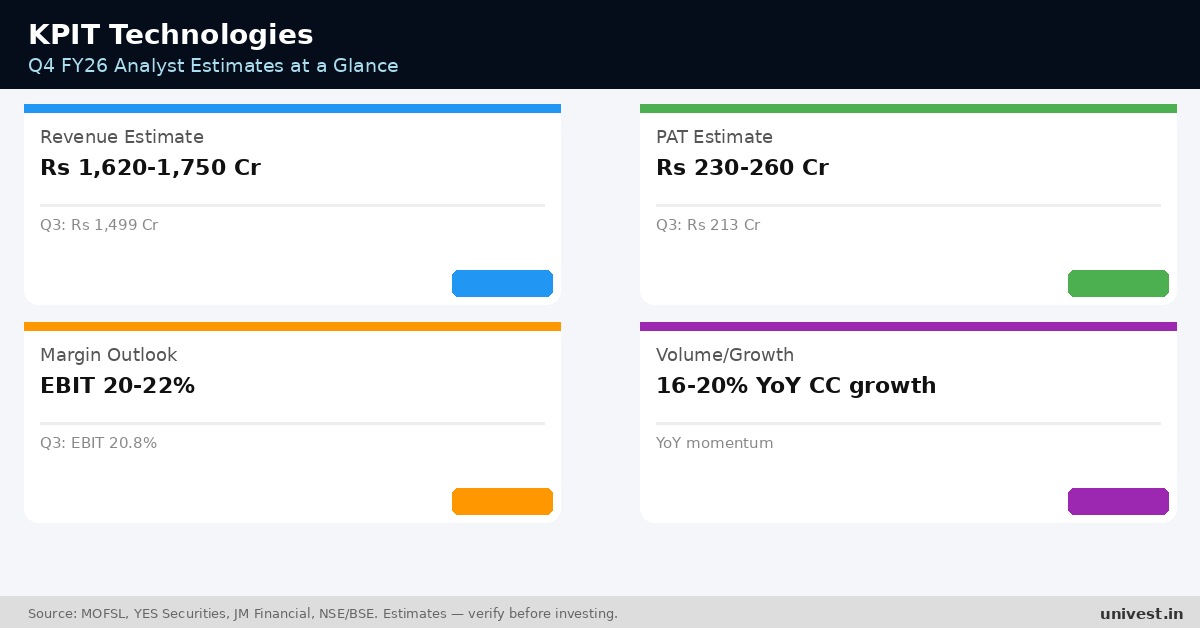Click the orange badge in Margin card
The width and height of the screenshot is (1200, 628).
pos(502,501)
